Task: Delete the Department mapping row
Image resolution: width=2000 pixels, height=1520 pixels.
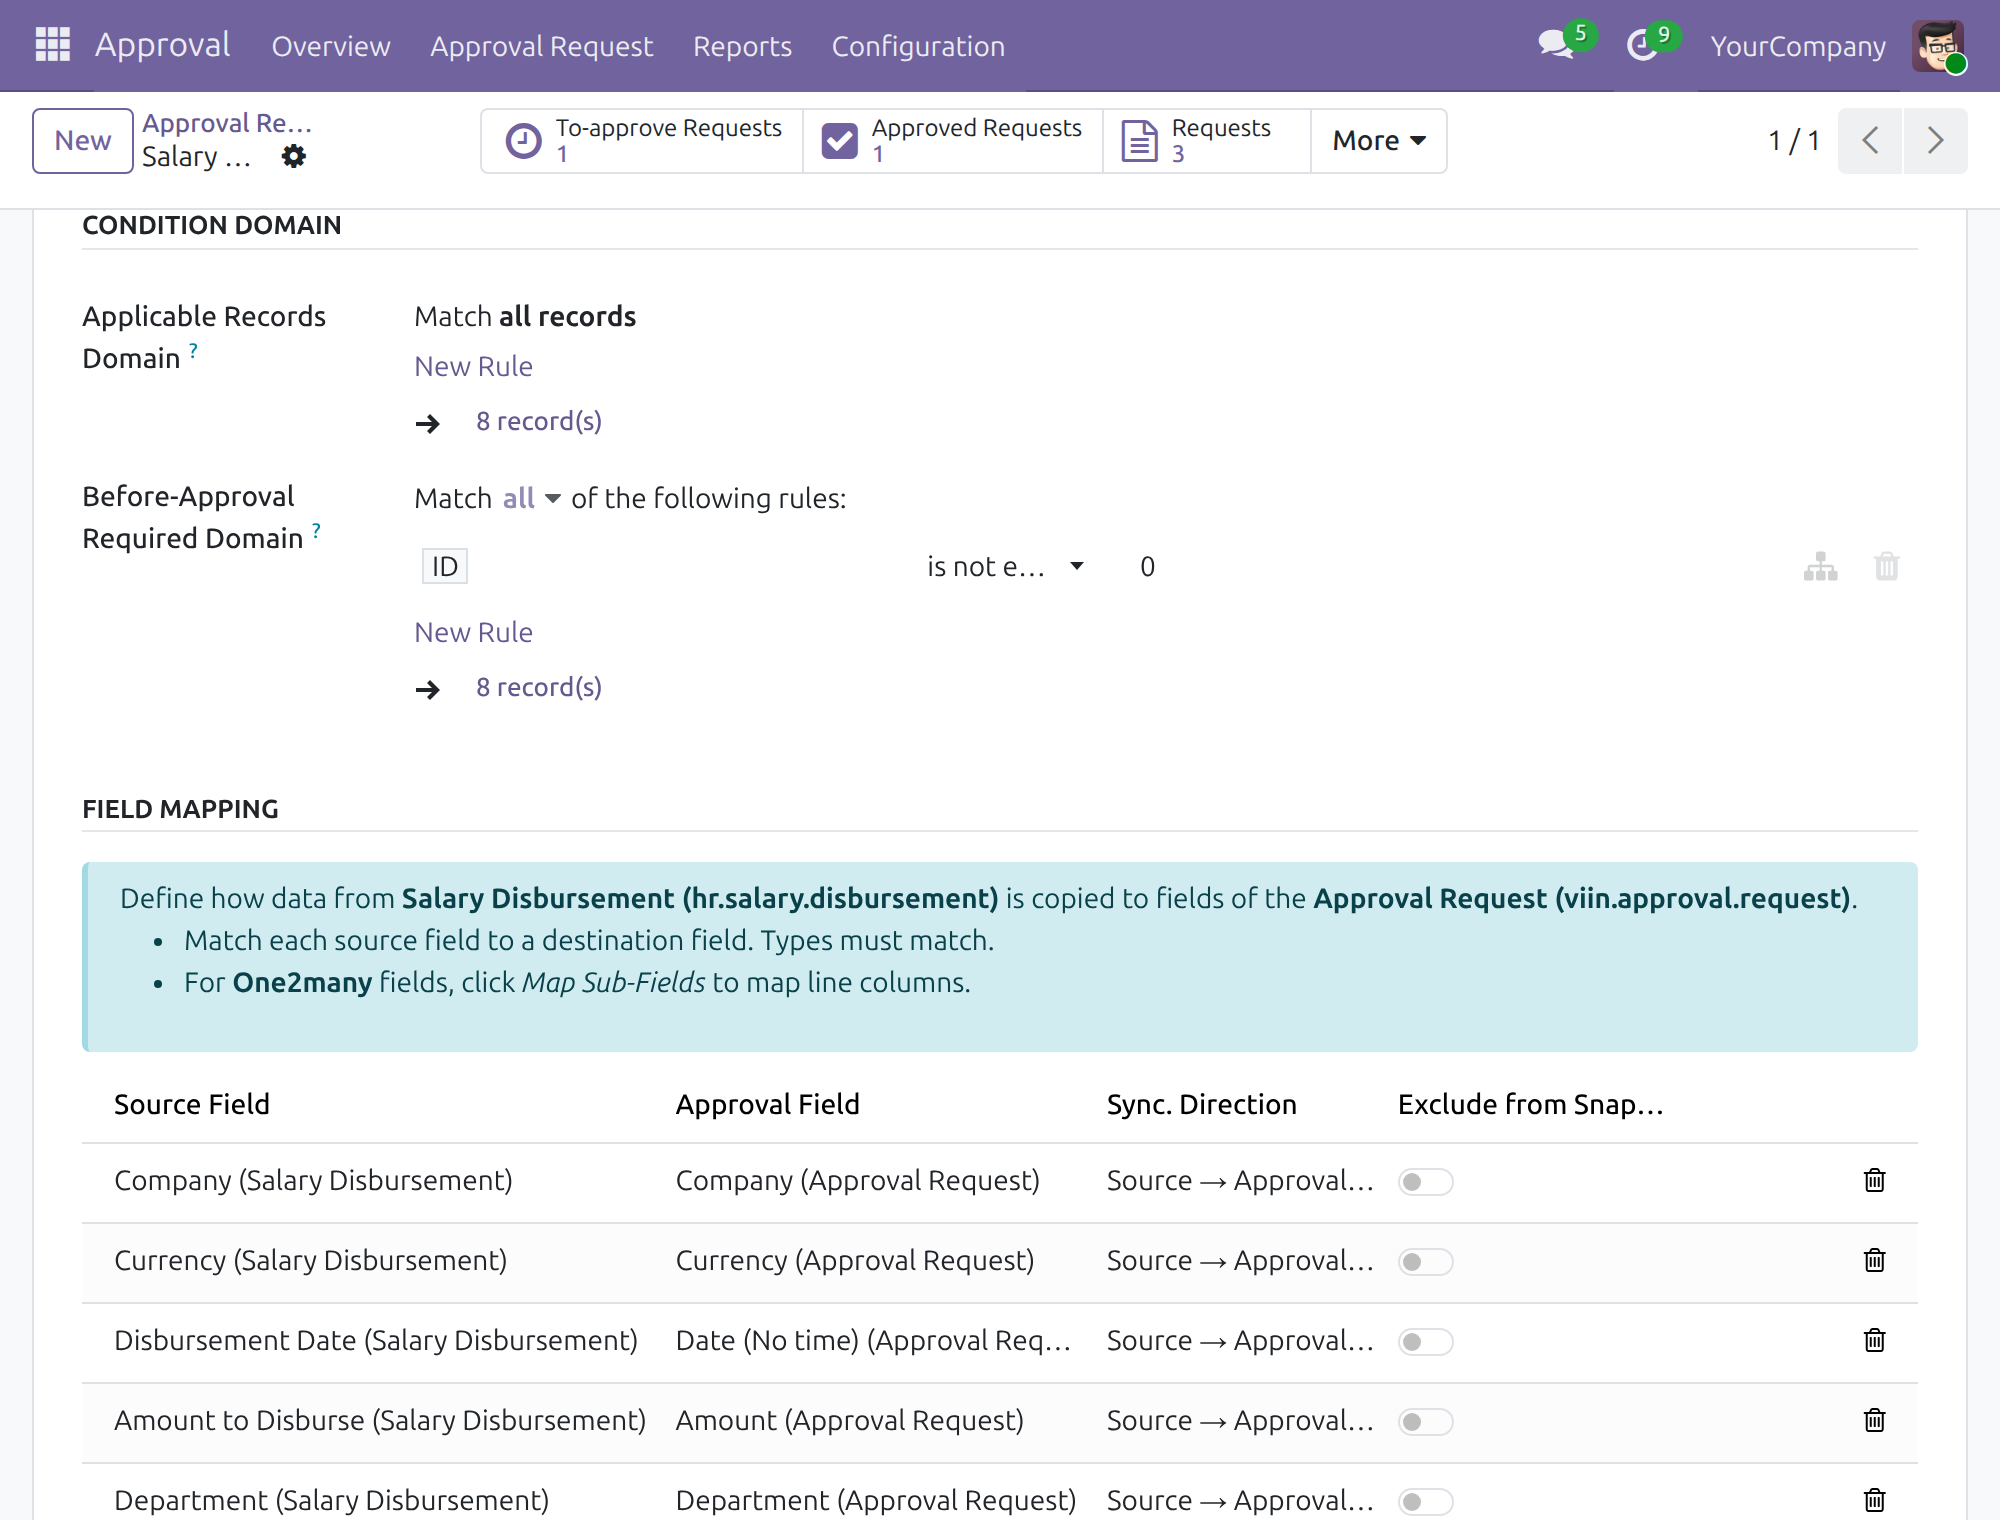Action: 1874,1501
